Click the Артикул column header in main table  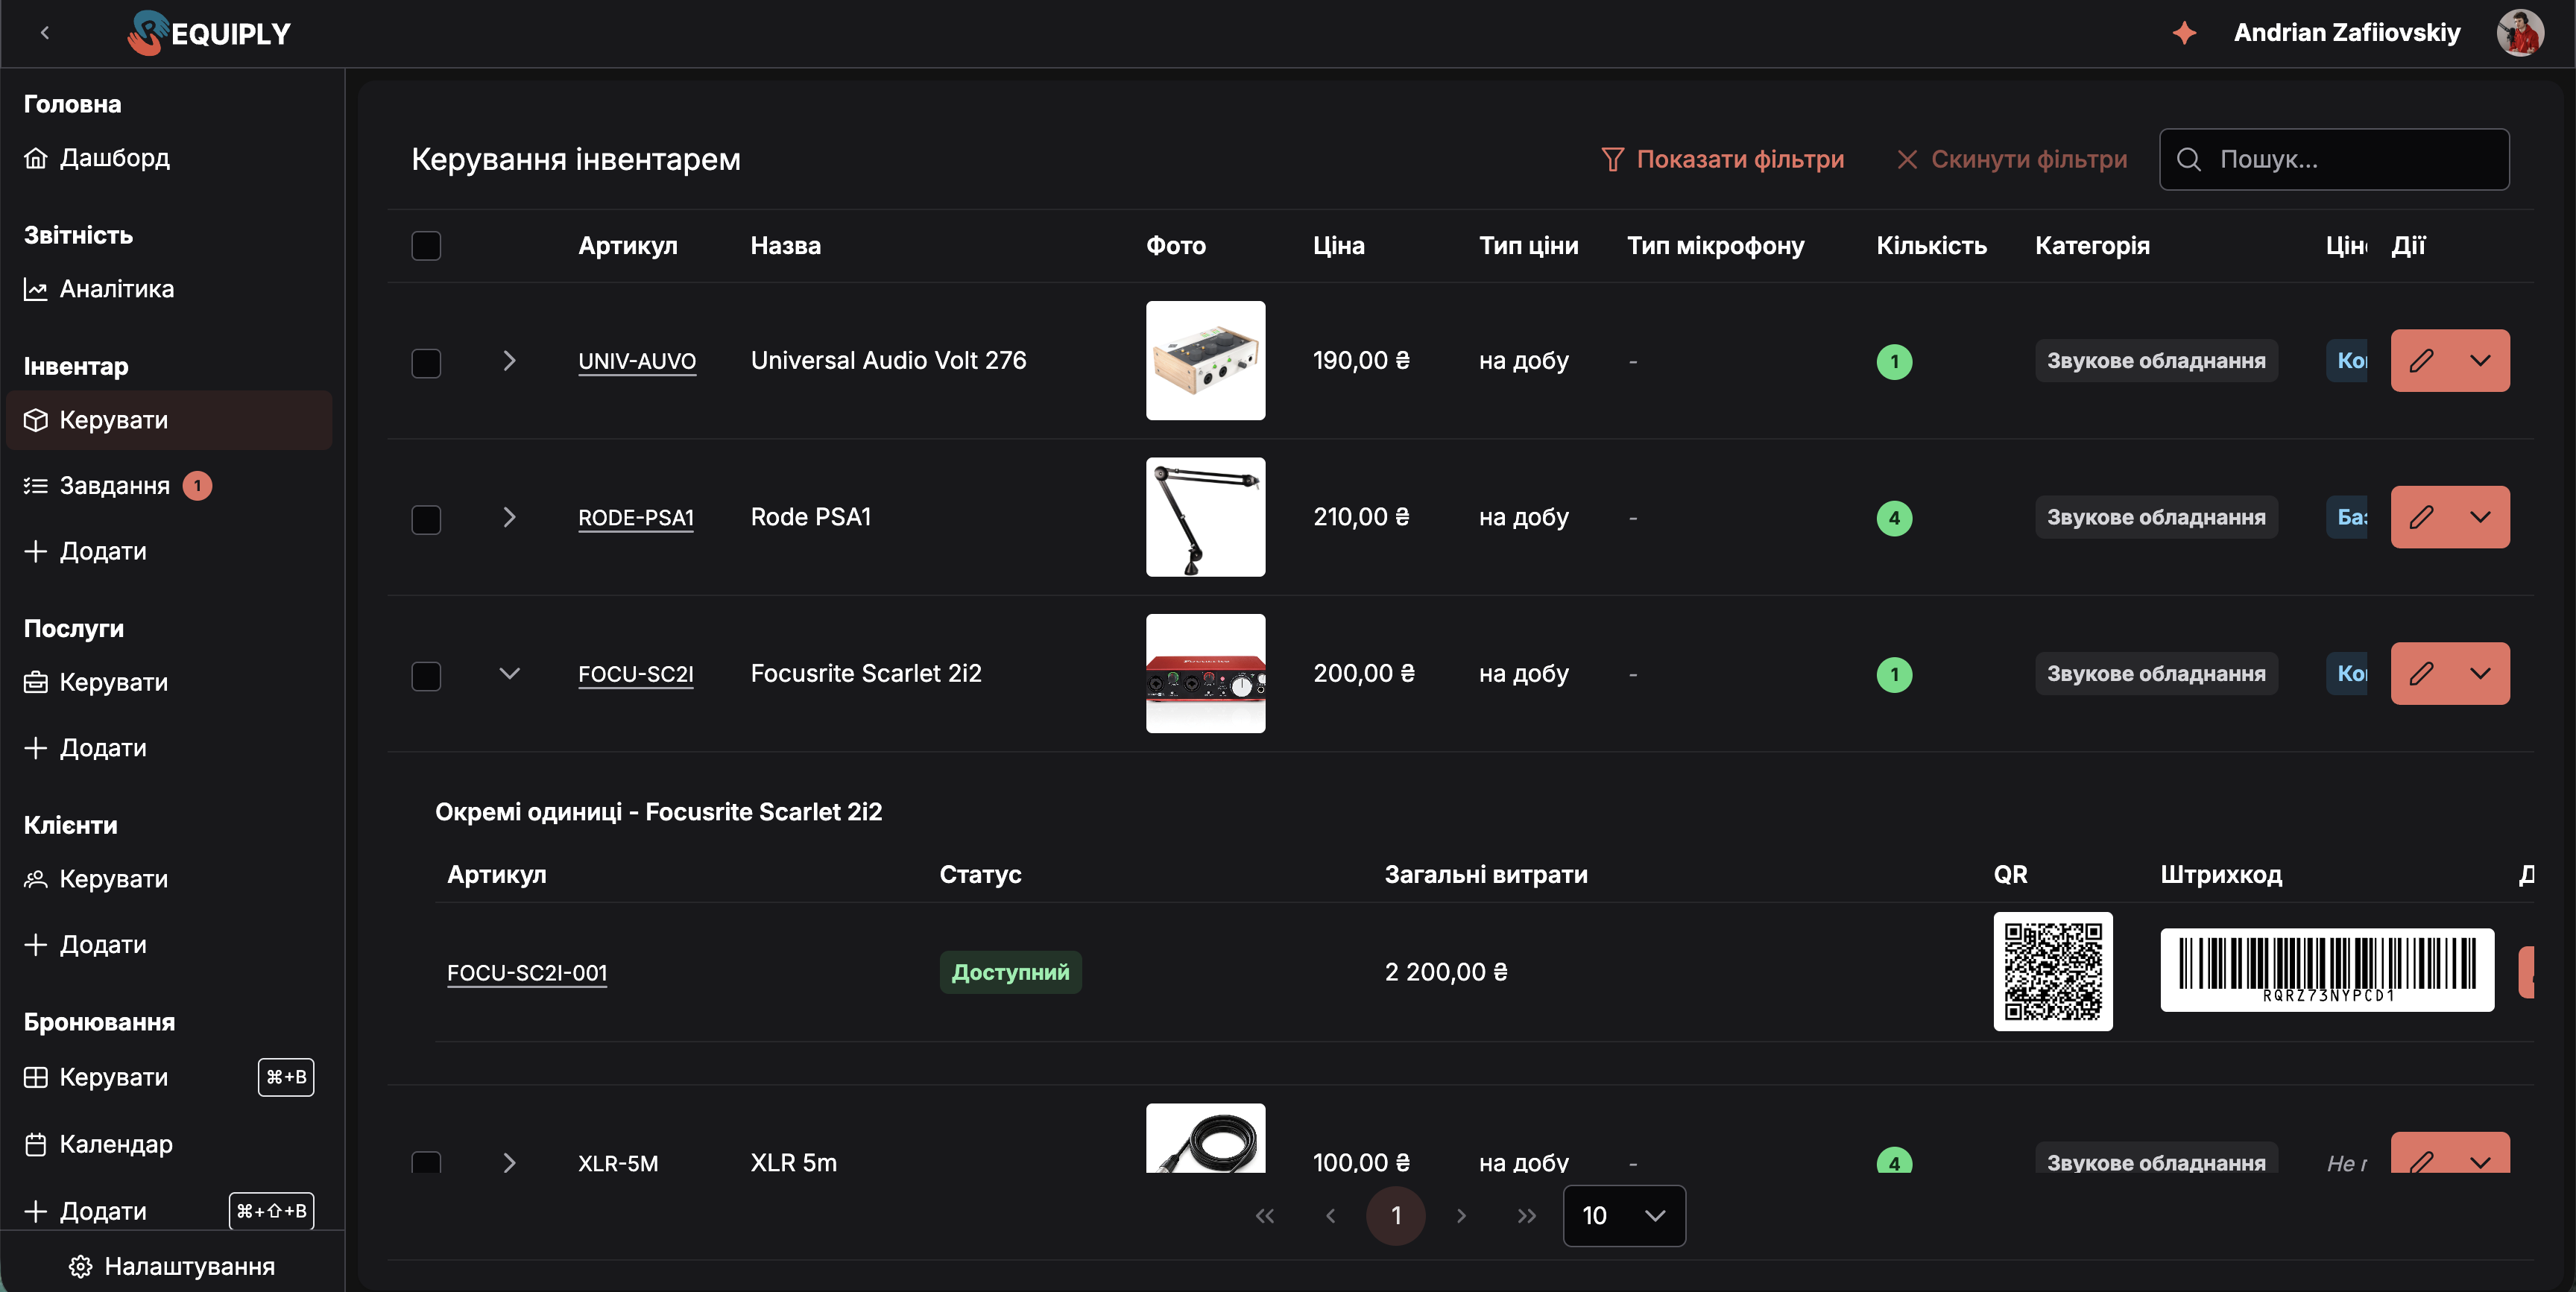(627, 246)
